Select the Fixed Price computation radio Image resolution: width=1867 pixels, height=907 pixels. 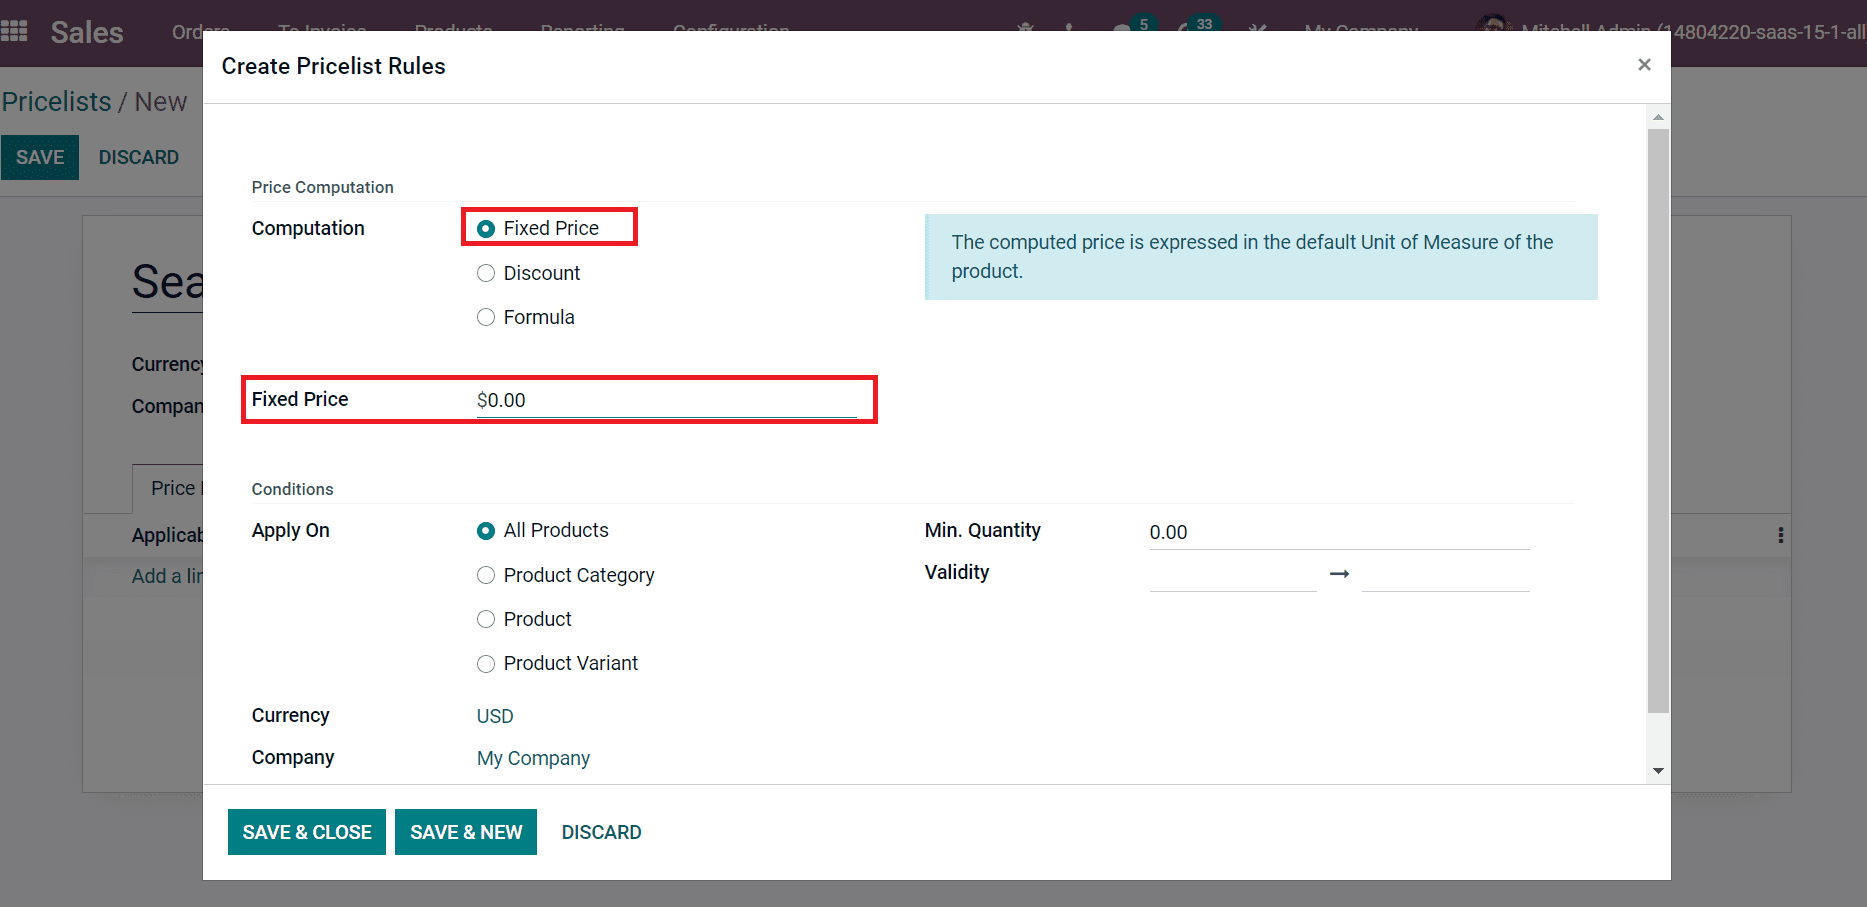[x=486, y=229]
